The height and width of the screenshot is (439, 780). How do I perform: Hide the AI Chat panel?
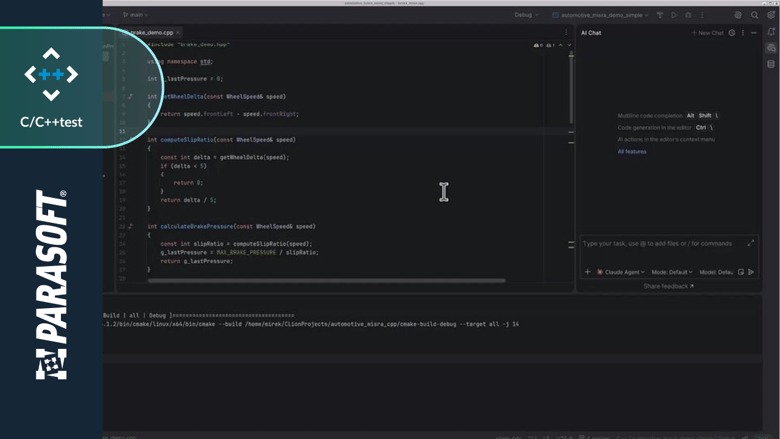point(754,33)
